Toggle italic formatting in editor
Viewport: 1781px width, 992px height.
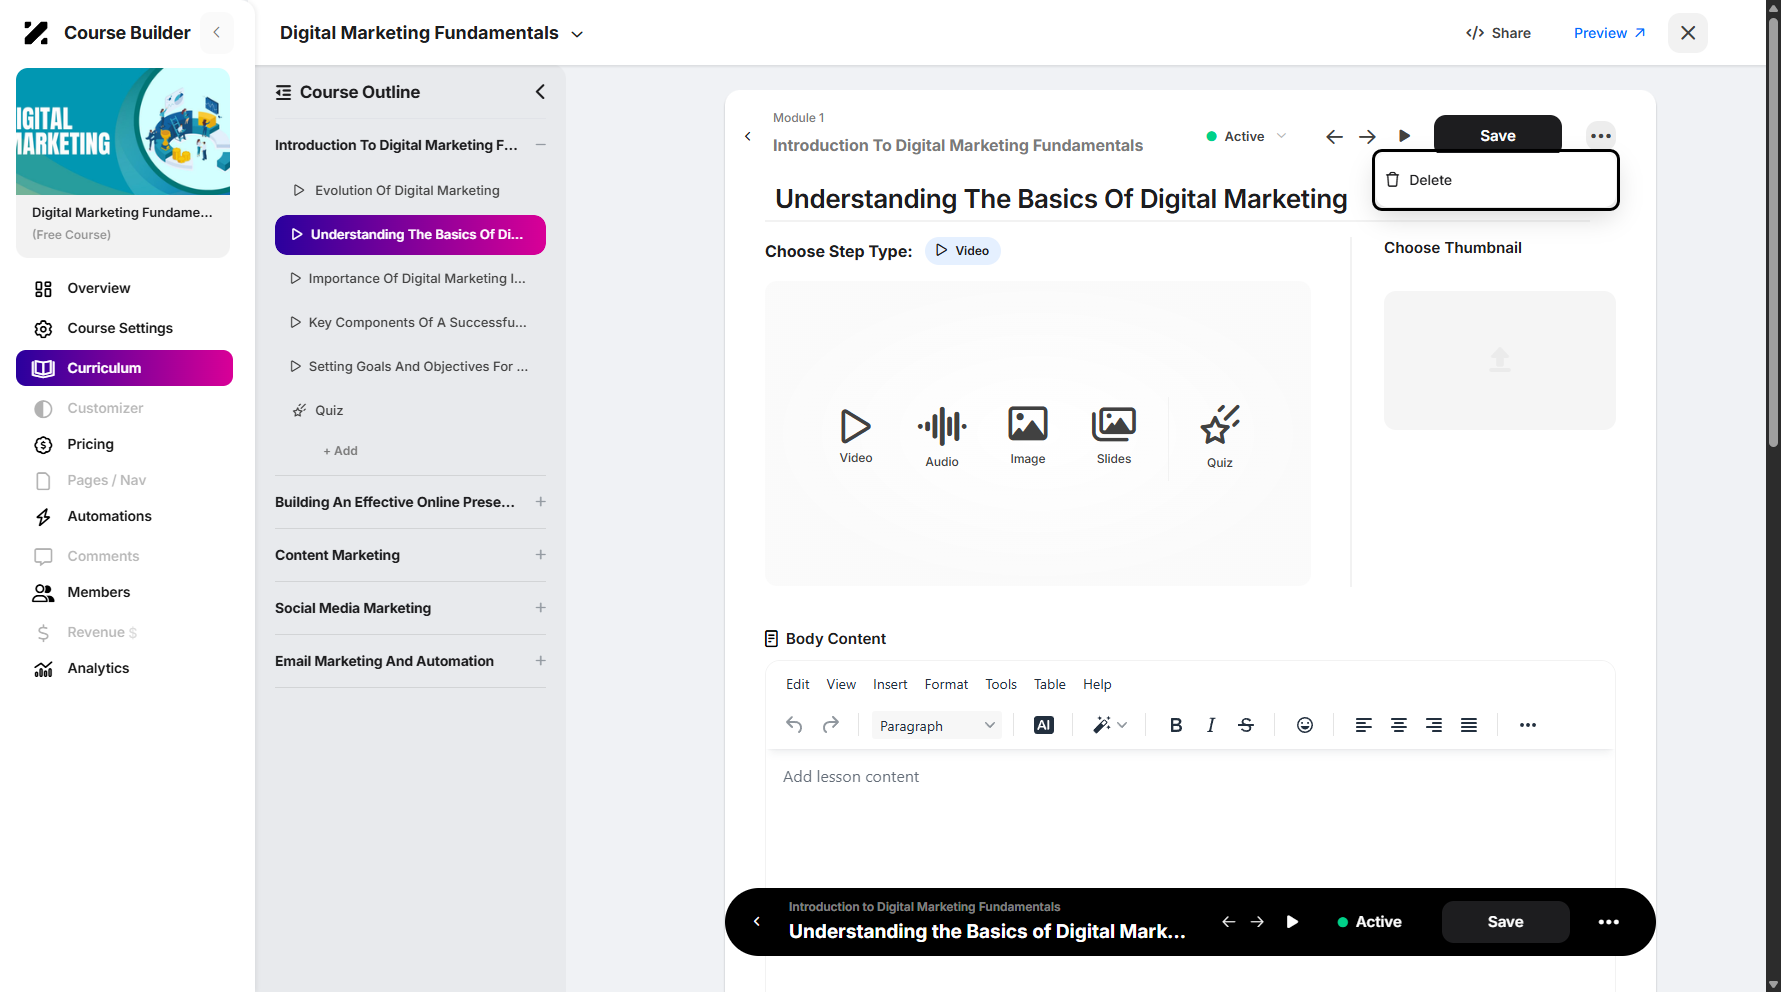pos(1211,725)
